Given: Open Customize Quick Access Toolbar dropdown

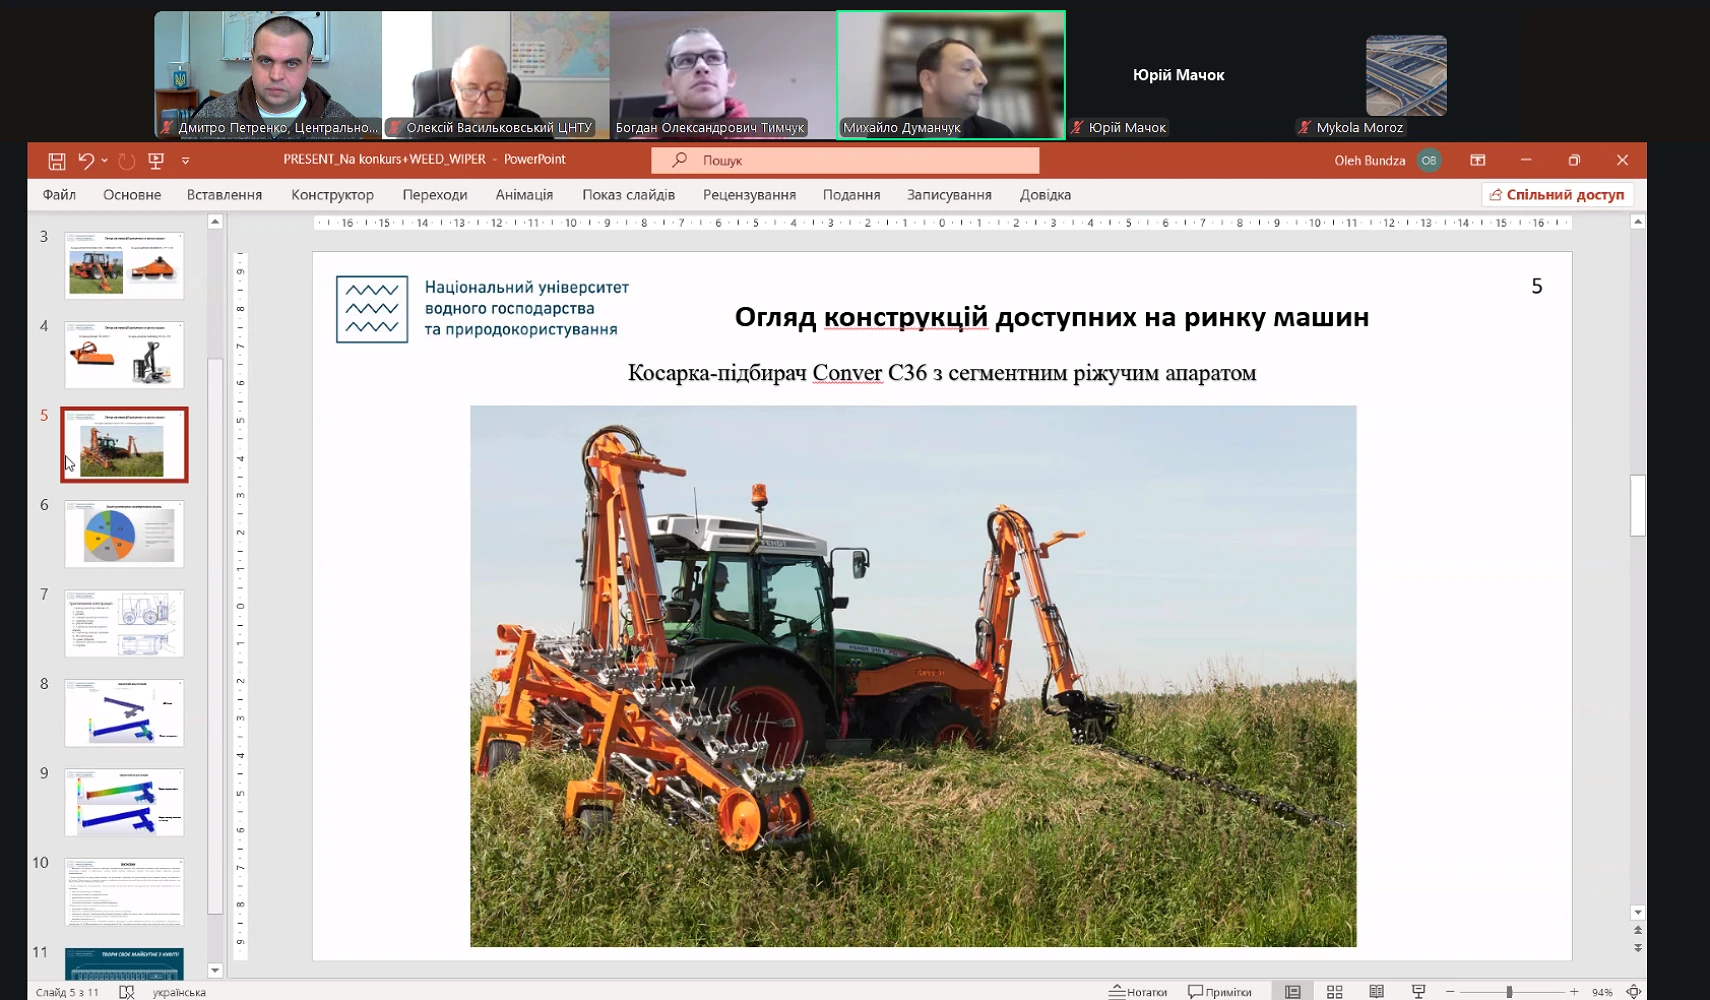Looking at the screenshot, I should click(185, 161).
